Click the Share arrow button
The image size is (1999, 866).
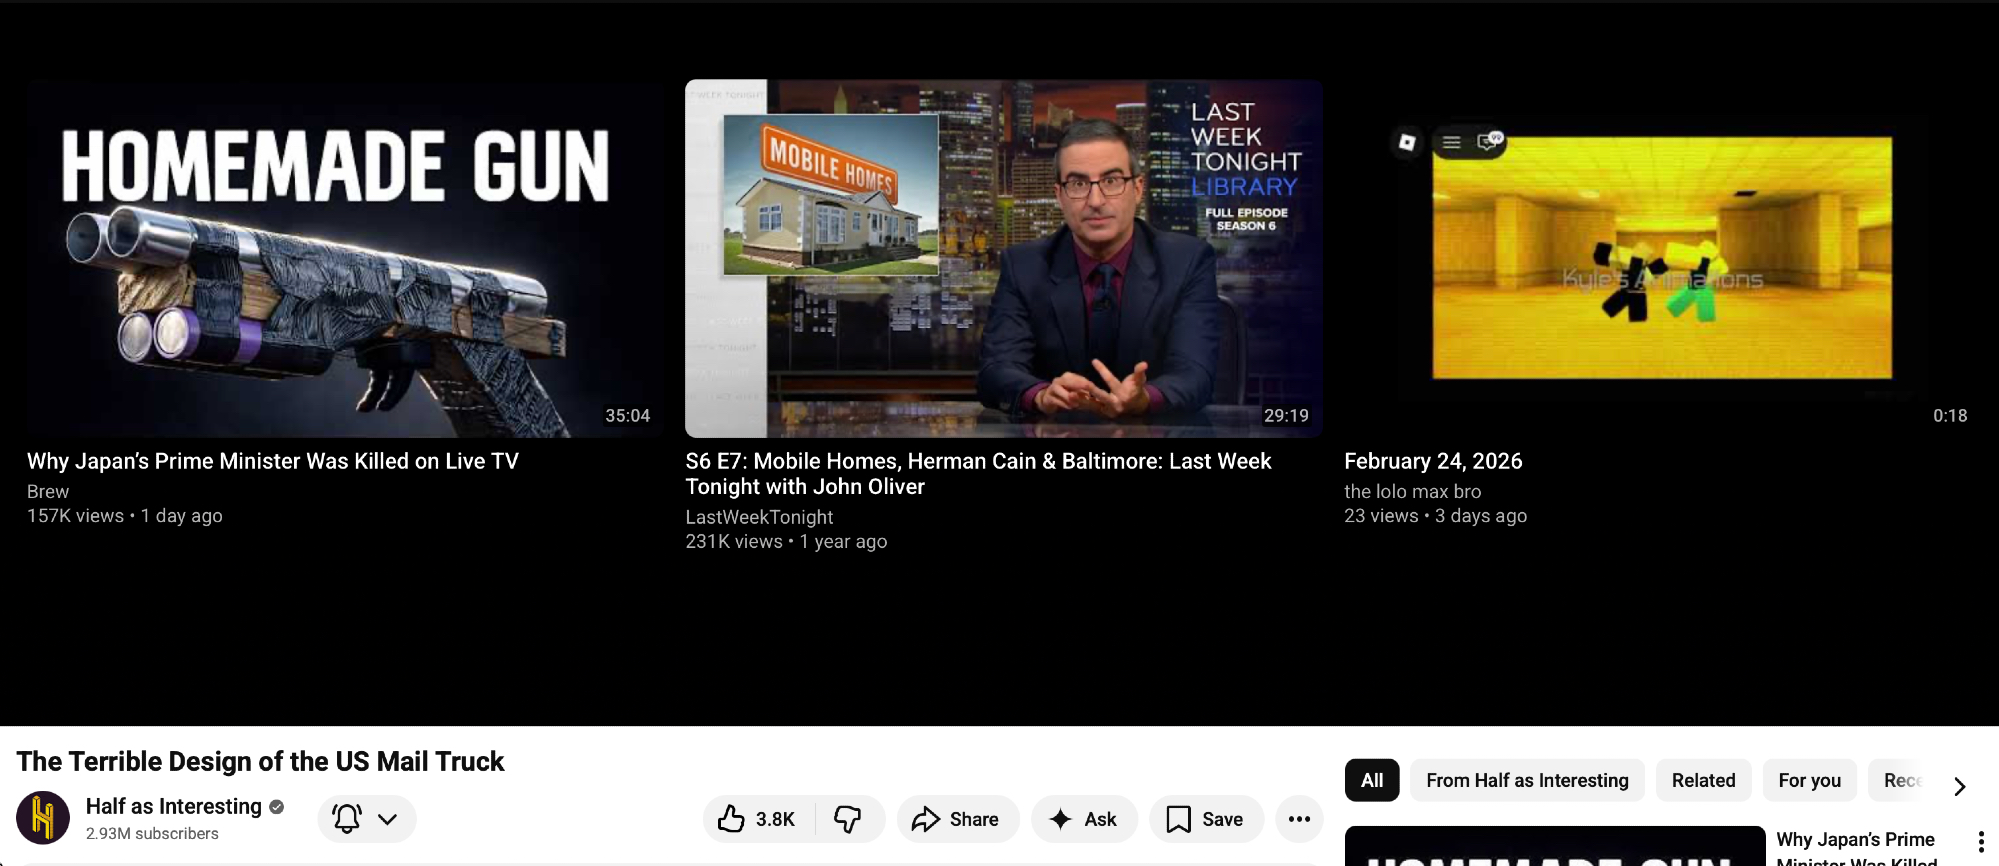click(x=956, y=819)
